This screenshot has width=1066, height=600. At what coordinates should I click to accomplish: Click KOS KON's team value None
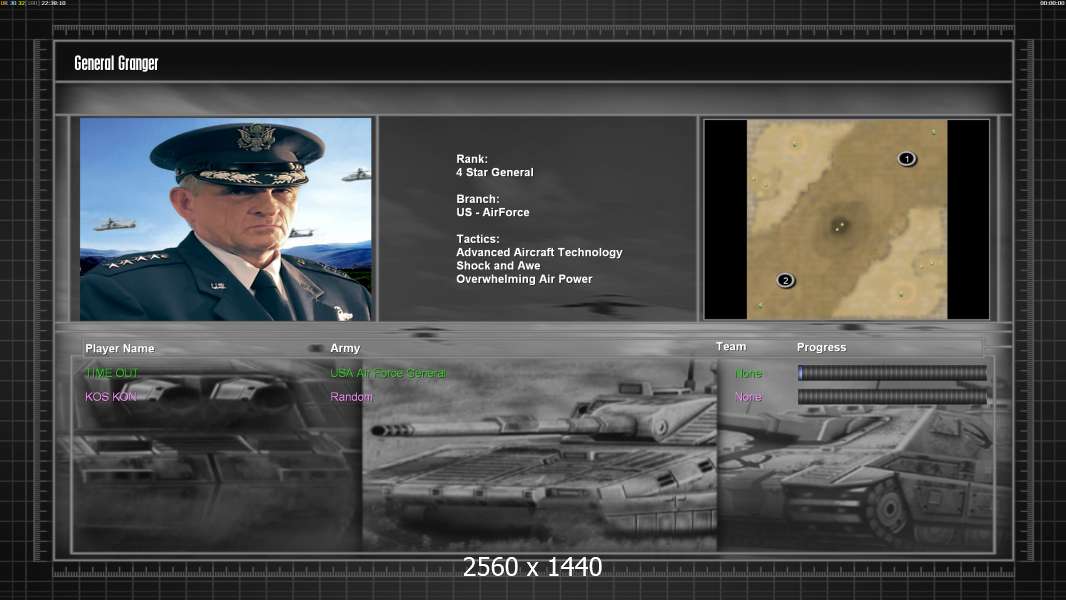coord(749,397)
